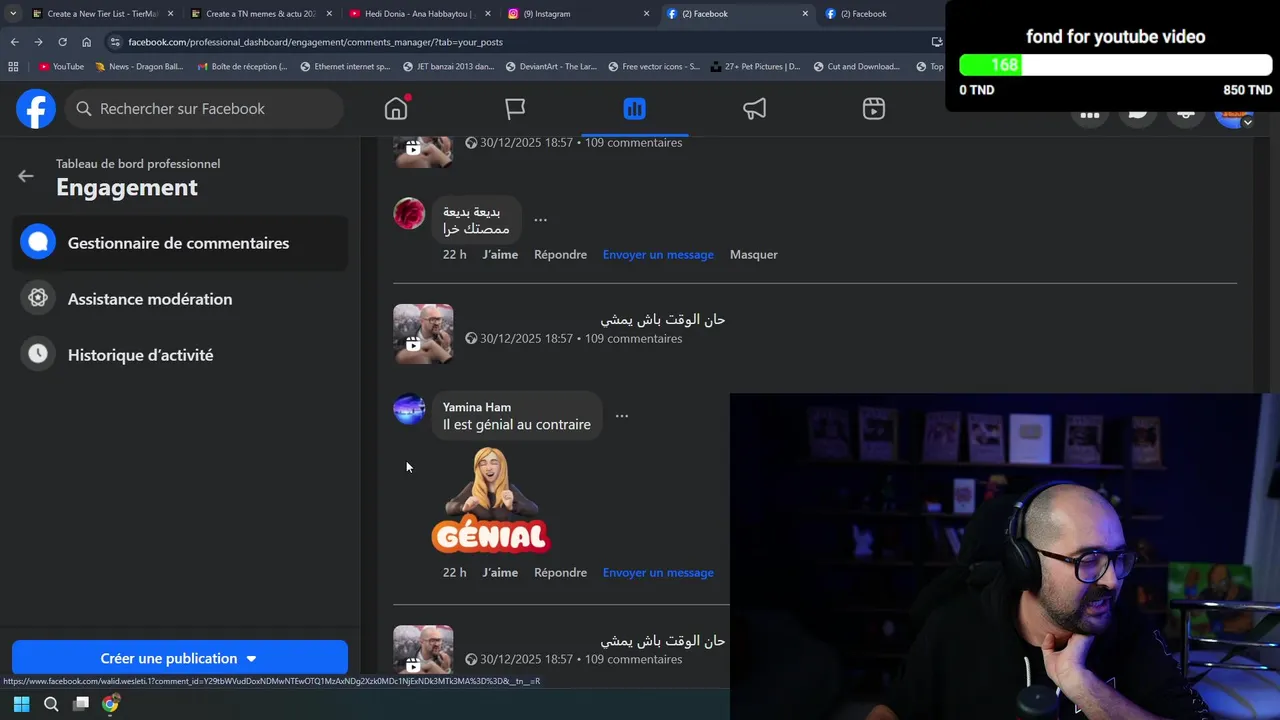Click the GÉNIAL sticker in Yamina's comment

pos(491,500)
